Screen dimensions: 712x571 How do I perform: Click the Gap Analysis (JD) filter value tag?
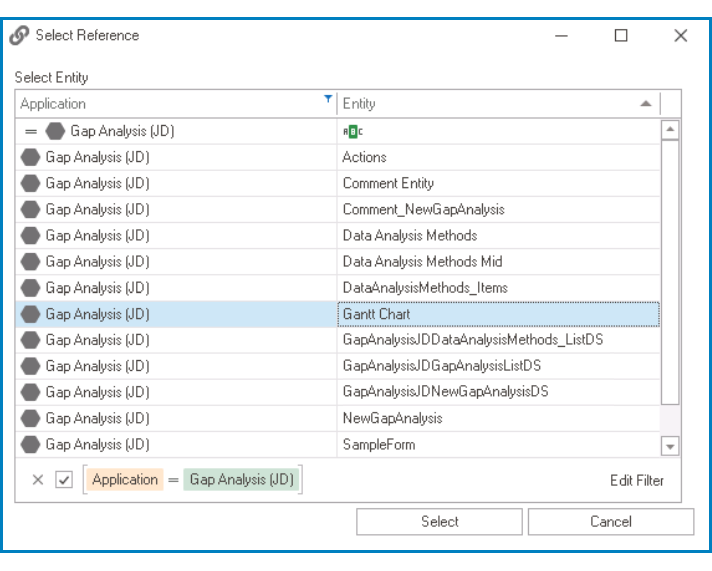tap(241, 480)
